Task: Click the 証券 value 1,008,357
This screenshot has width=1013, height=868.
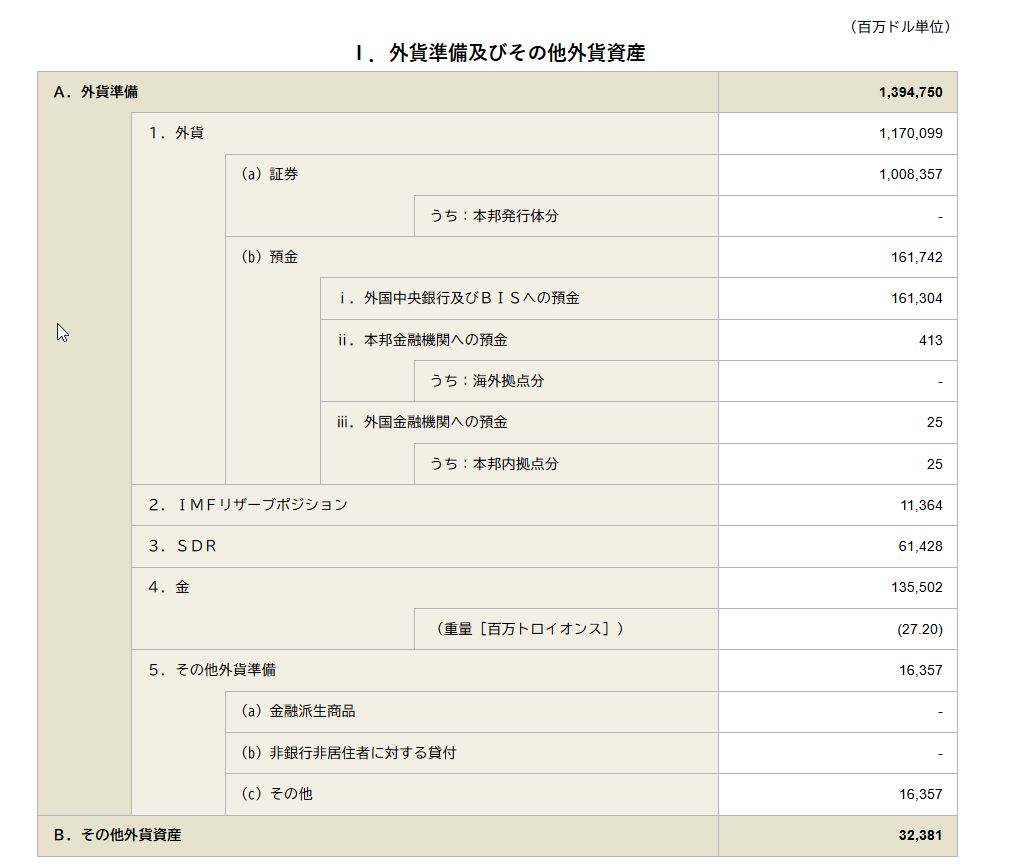Action: click(x=910, y=174)
